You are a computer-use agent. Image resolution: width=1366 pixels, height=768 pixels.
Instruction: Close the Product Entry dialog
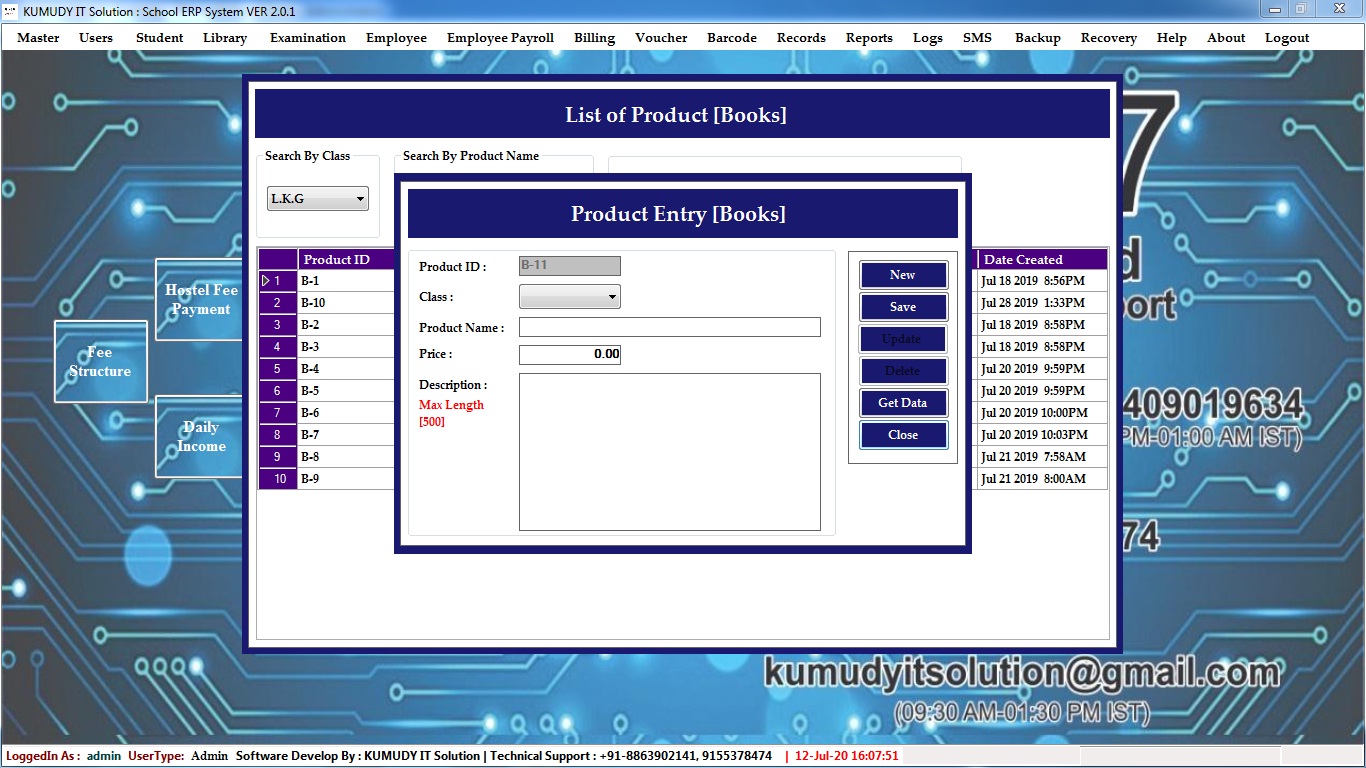tap(902, 435)
